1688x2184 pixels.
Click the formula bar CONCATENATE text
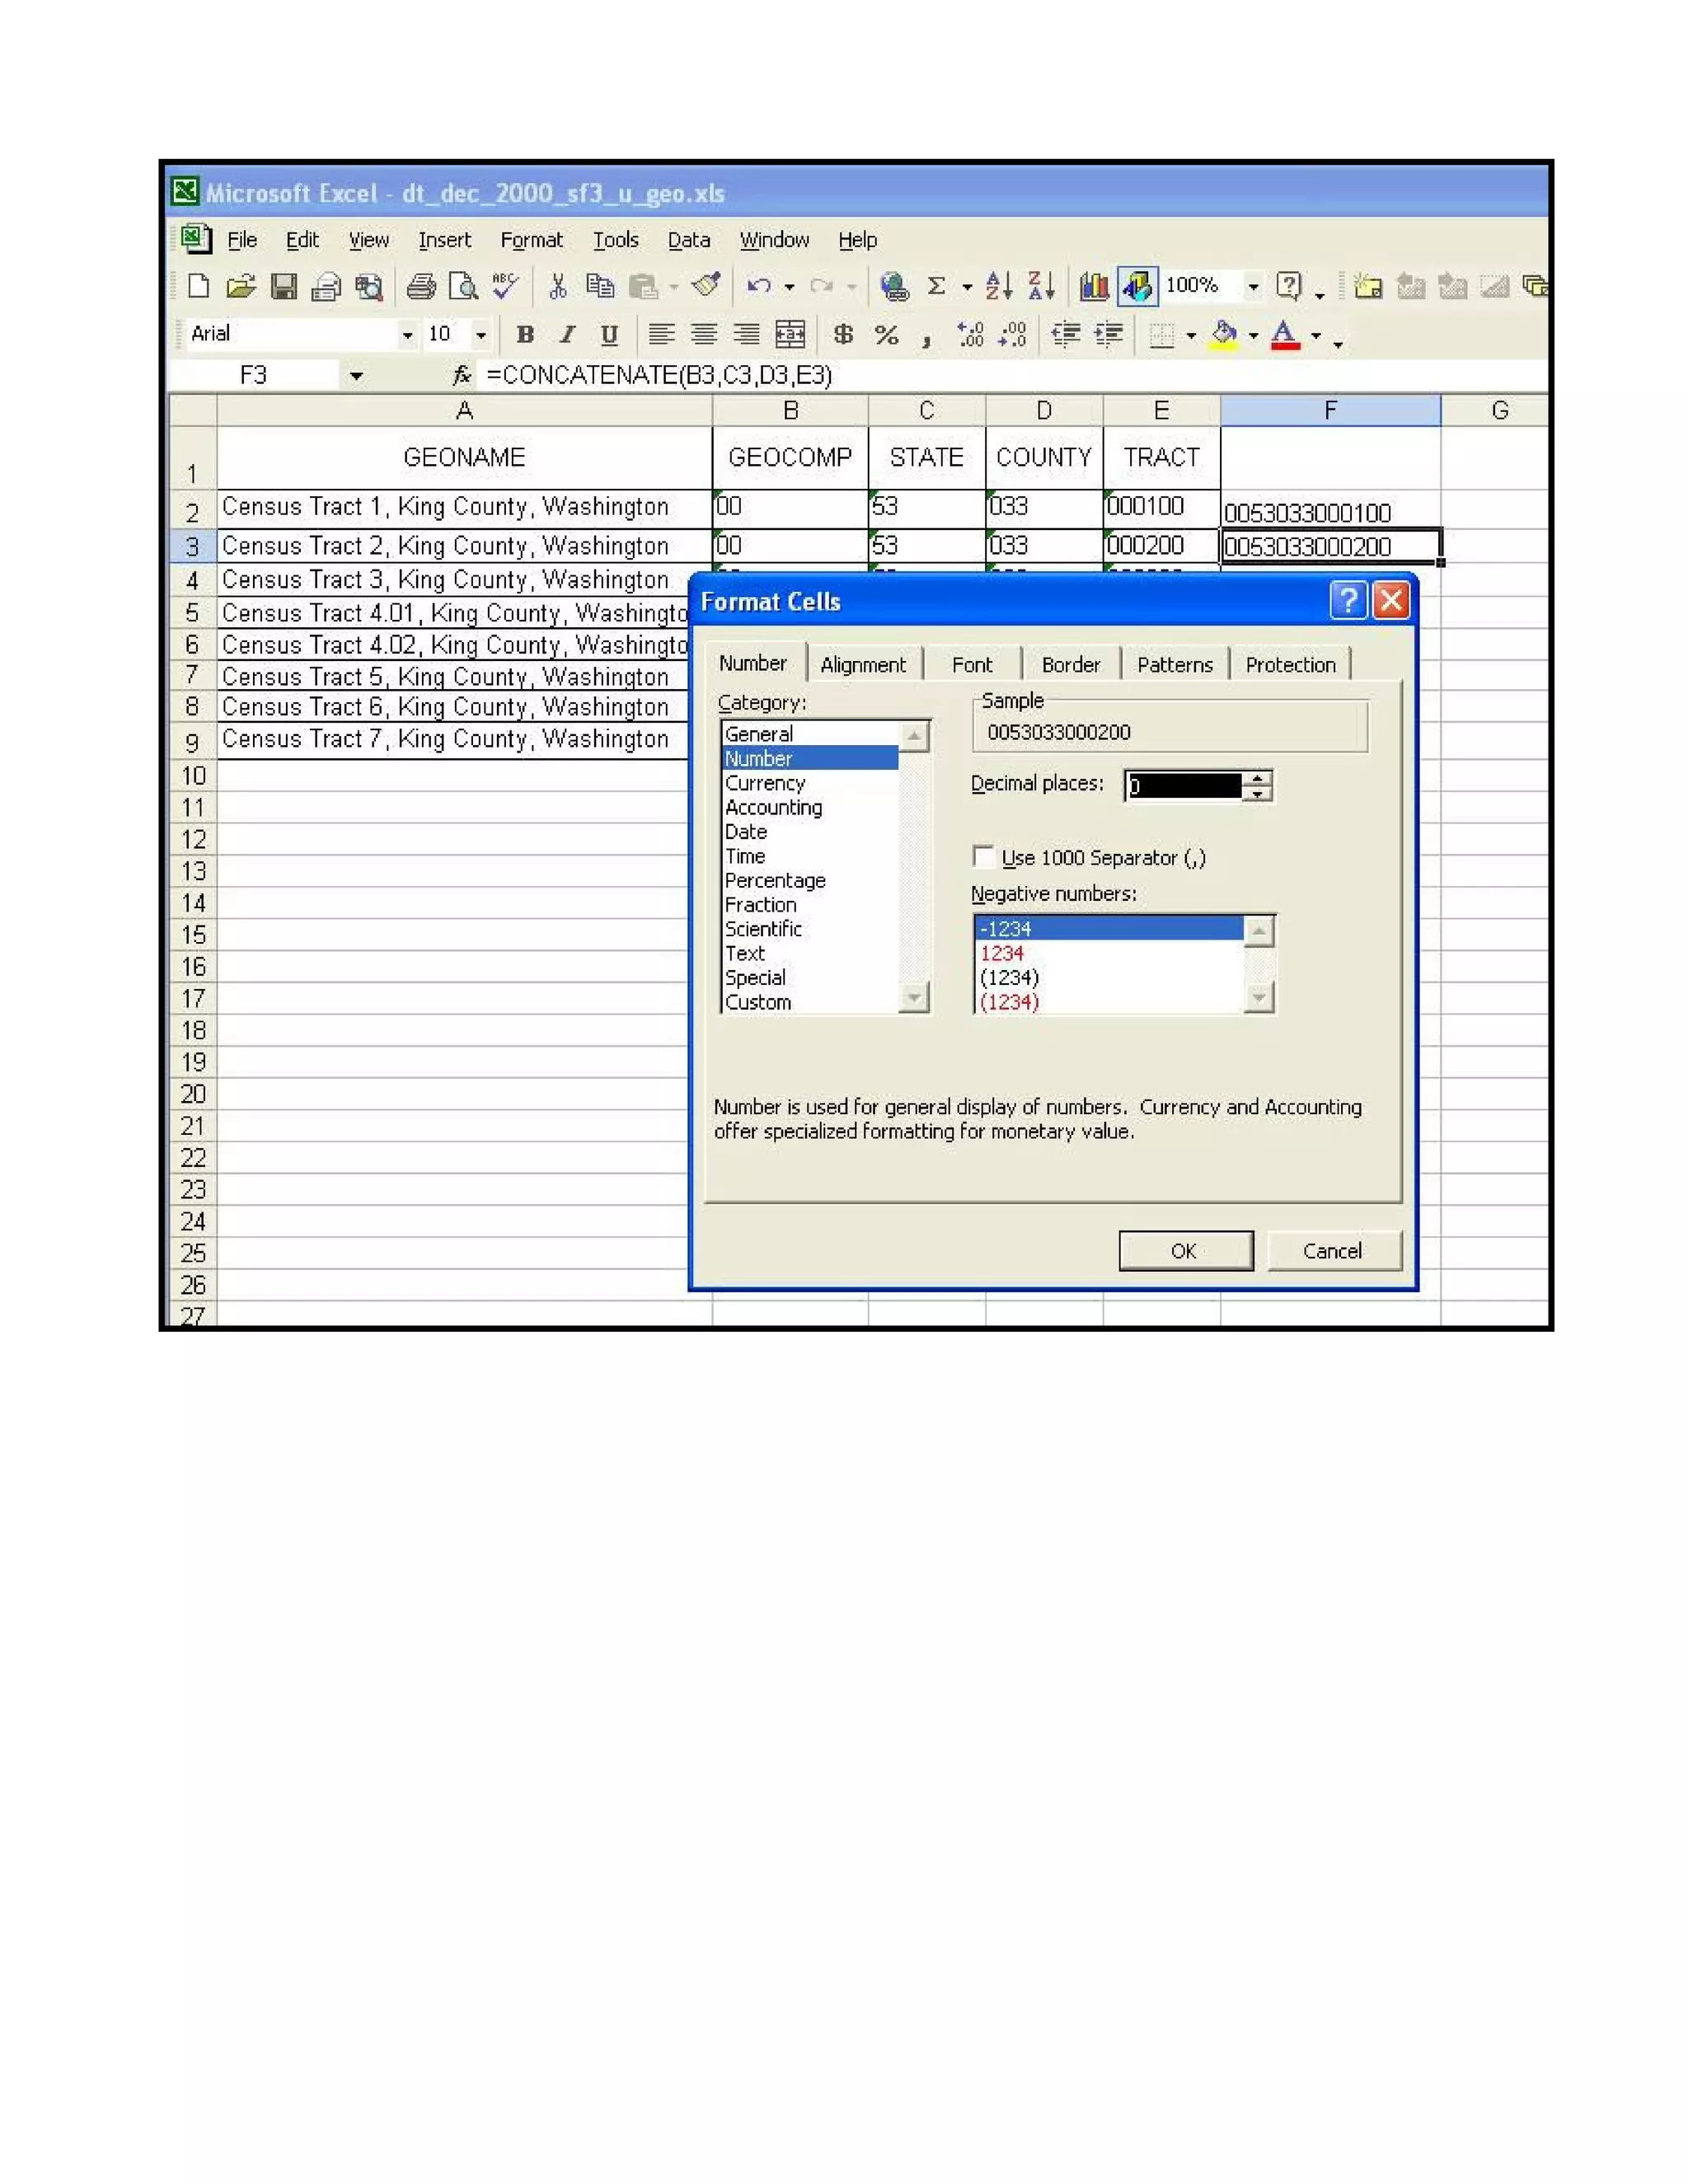(659, 375)
